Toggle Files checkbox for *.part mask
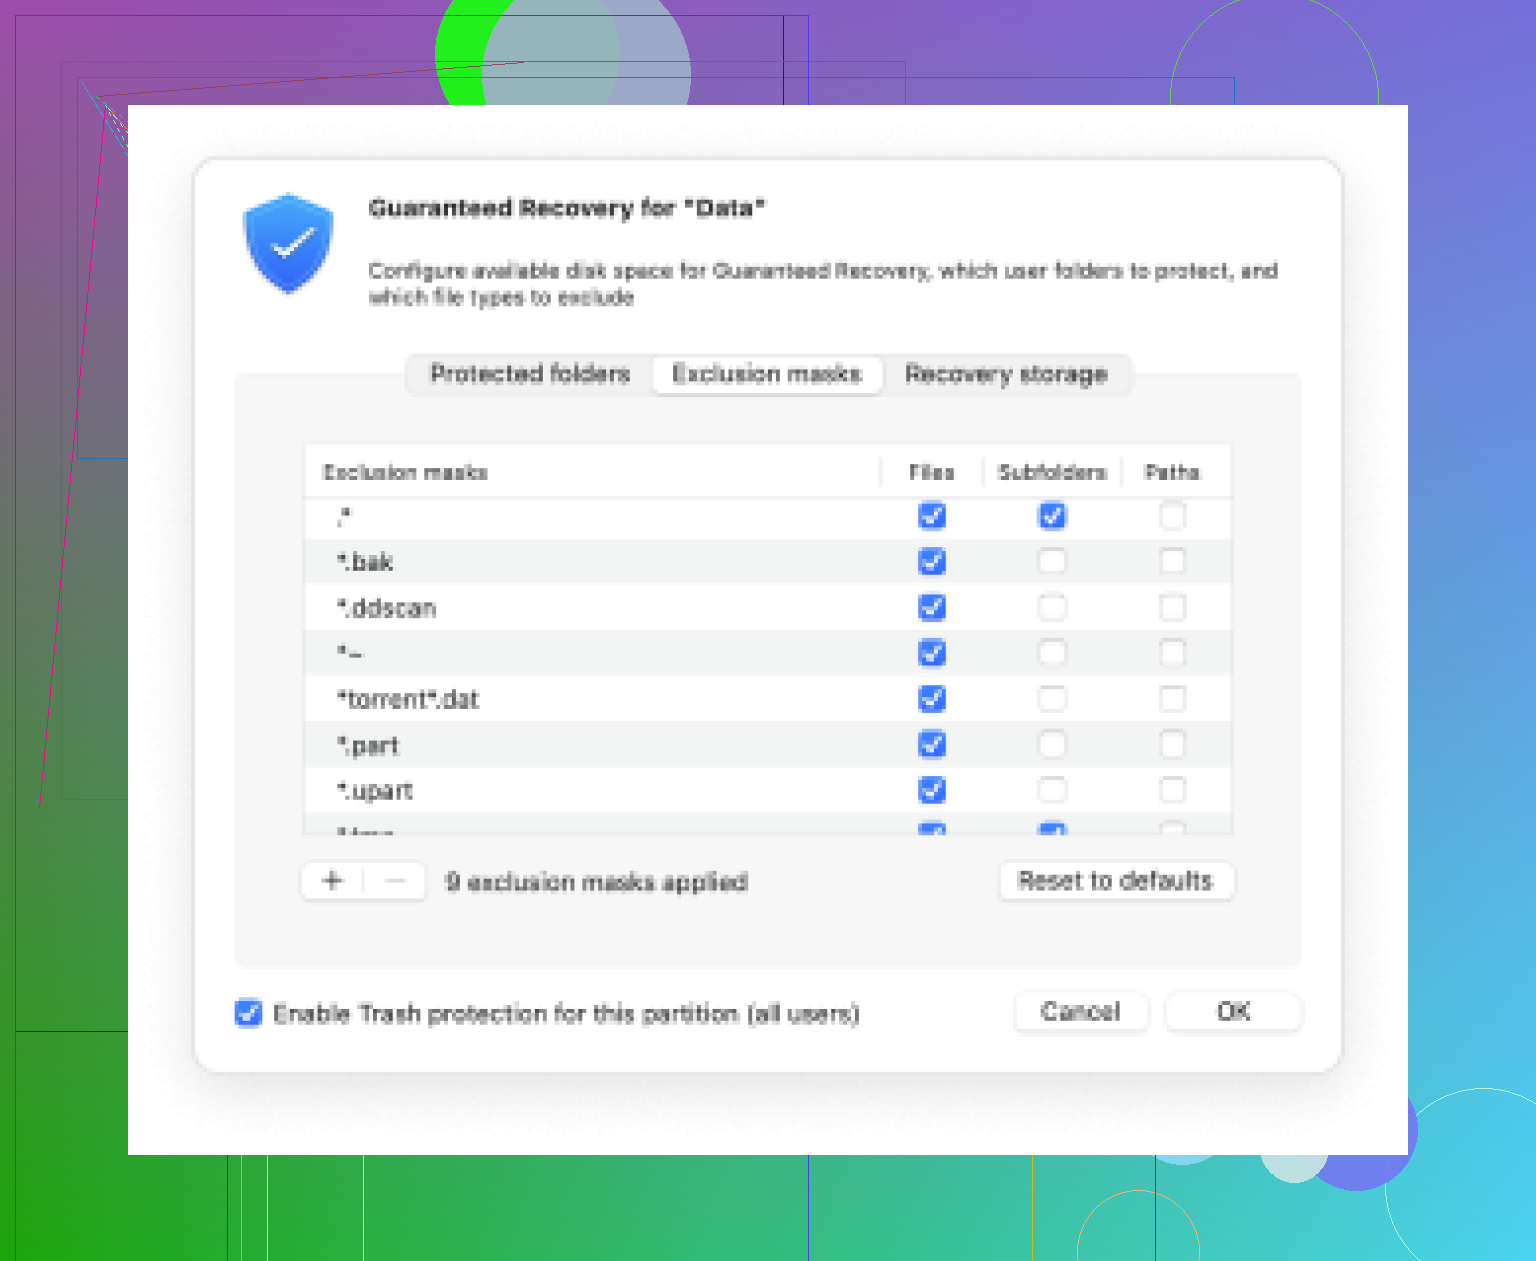 click(x=932, y=745)
